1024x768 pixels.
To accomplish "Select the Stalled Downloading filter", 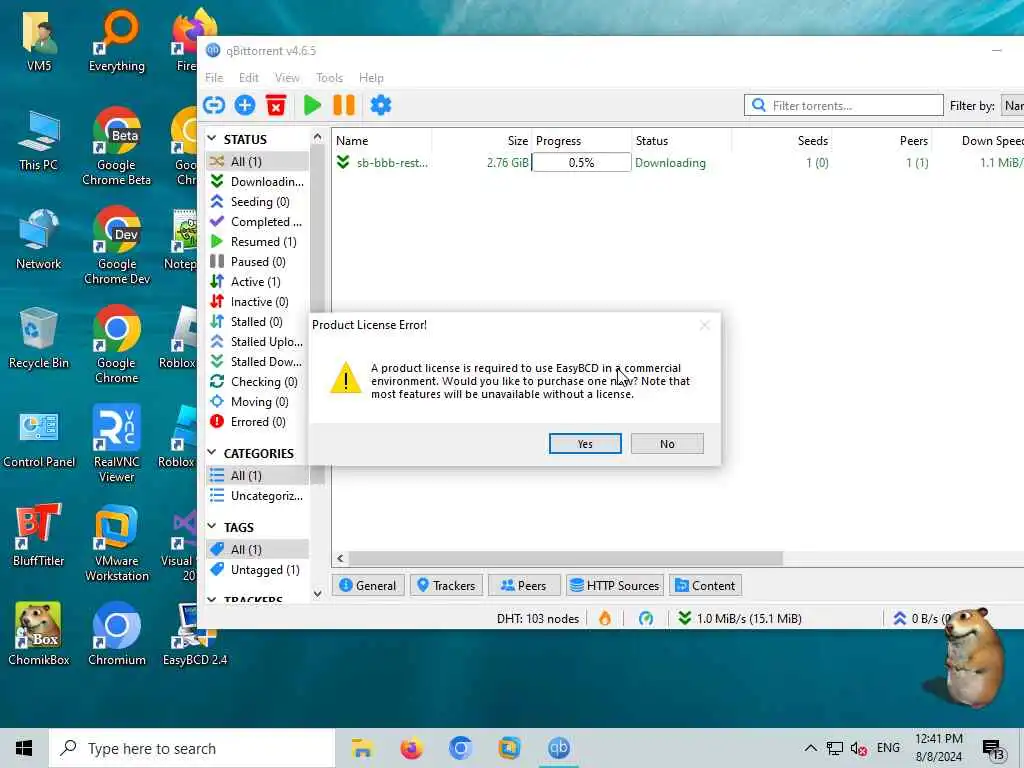I will click(257, 362).
